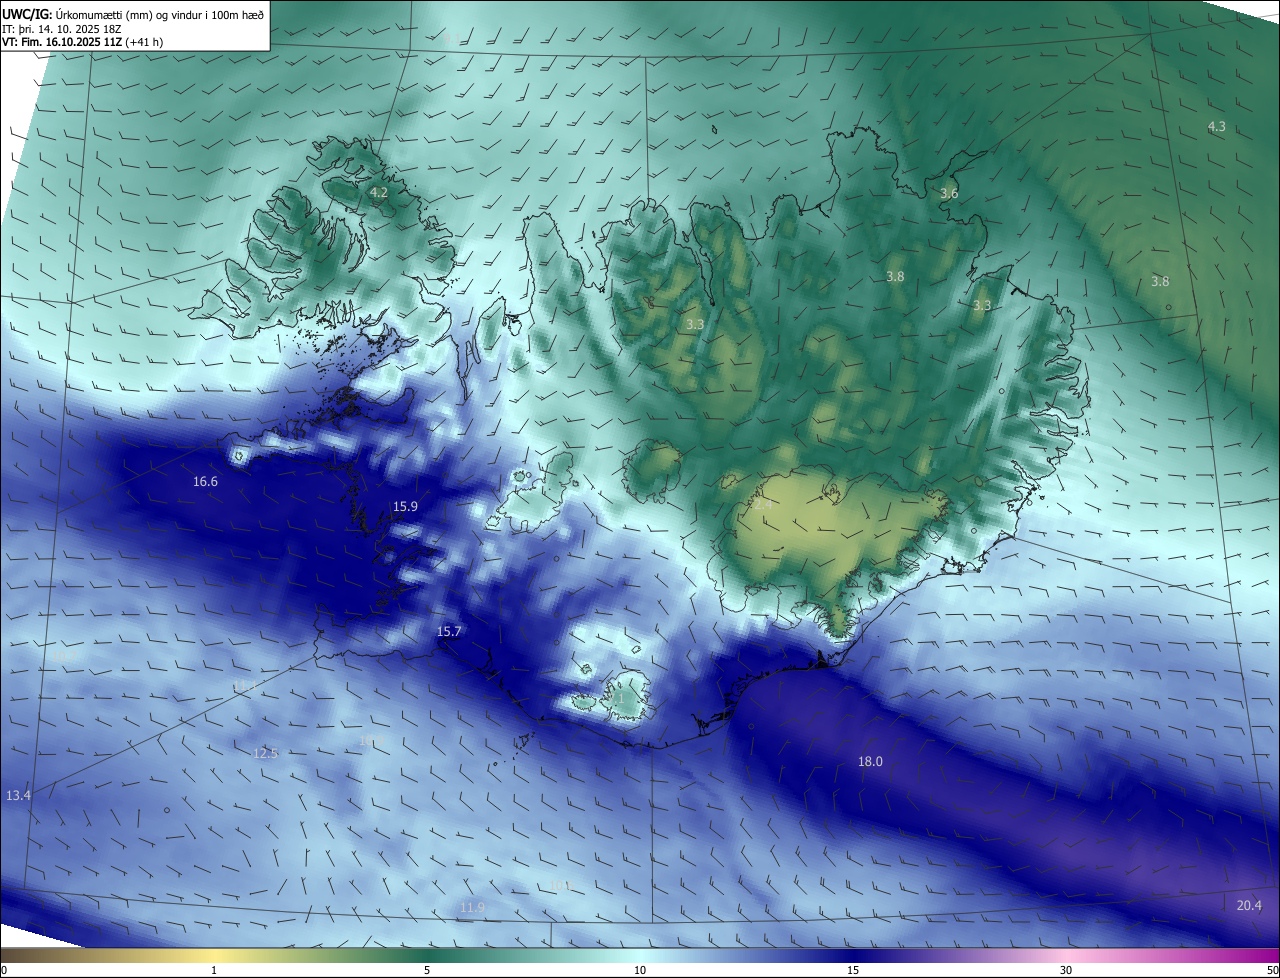Click the 0 tick on the colour scale

pos(4,970)
